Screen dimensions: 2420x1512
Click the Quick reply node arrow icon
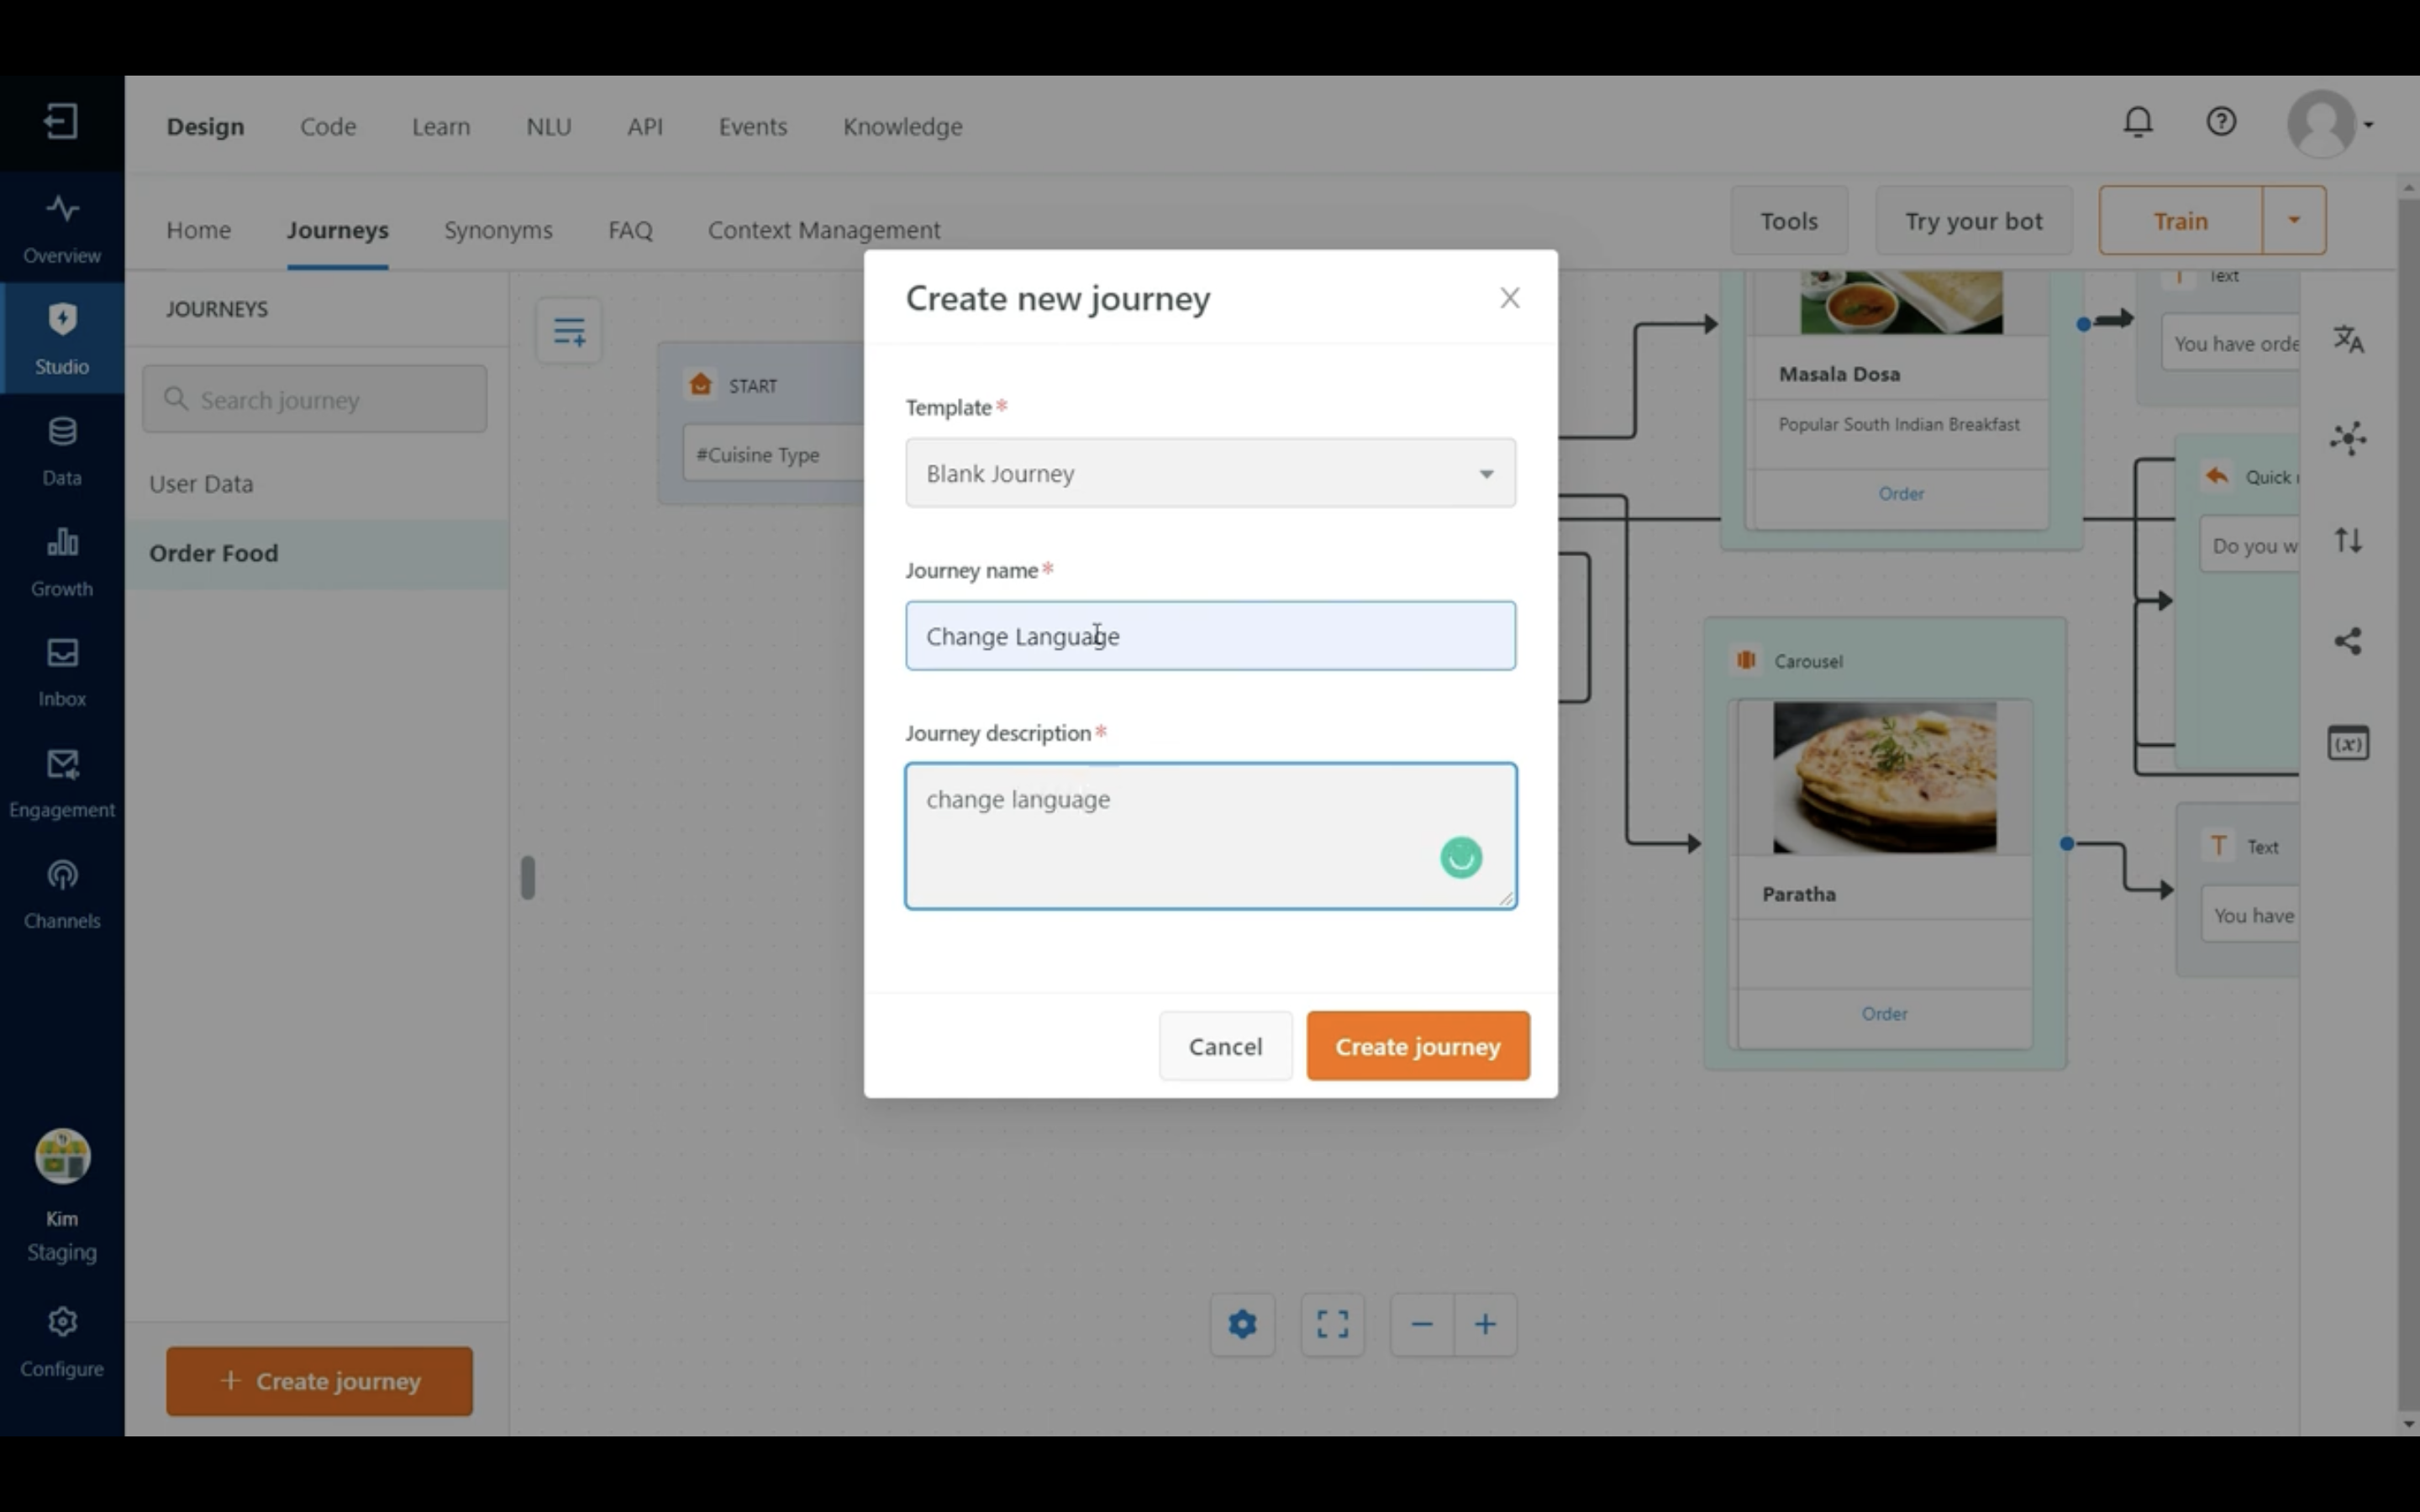tap(2216, 476)
